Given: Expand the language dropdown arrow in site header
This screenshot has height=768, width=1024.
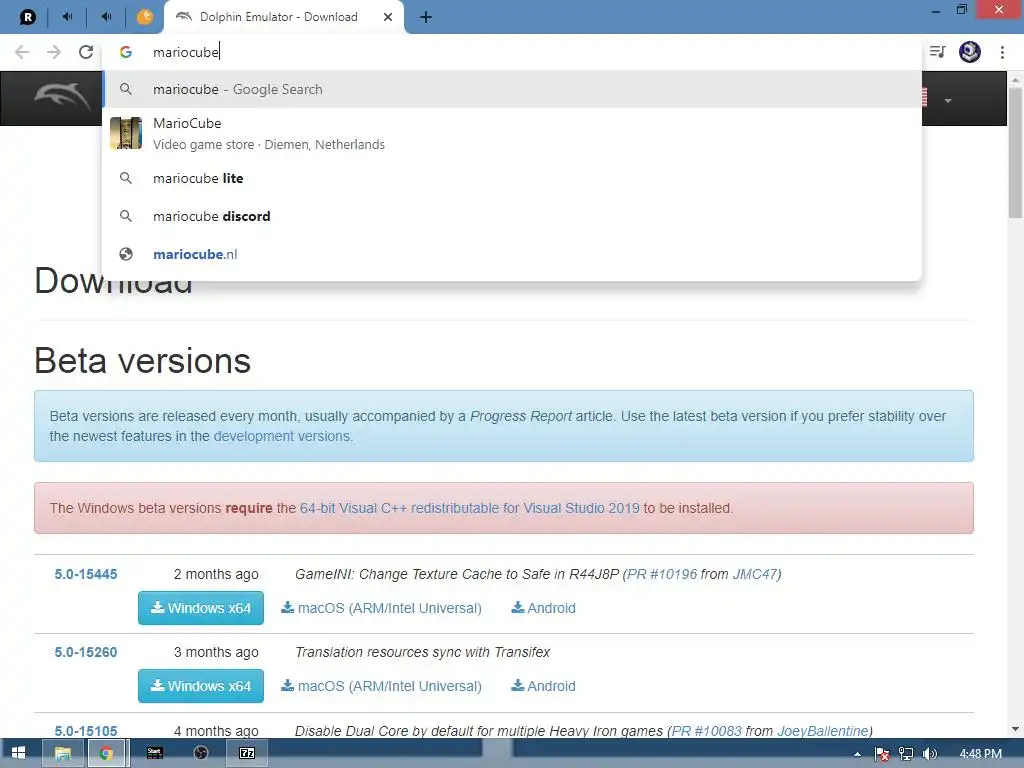Looking at the screenshot, I should click(x=948, y=101).
